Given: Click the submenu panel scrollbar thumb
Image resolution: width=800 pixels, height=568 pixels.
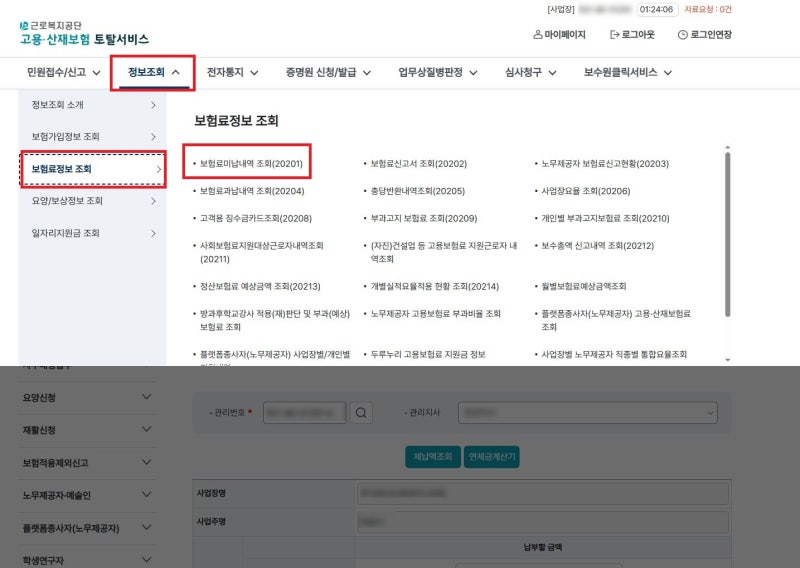Looking at the screenshot, I should pos(727,235).
